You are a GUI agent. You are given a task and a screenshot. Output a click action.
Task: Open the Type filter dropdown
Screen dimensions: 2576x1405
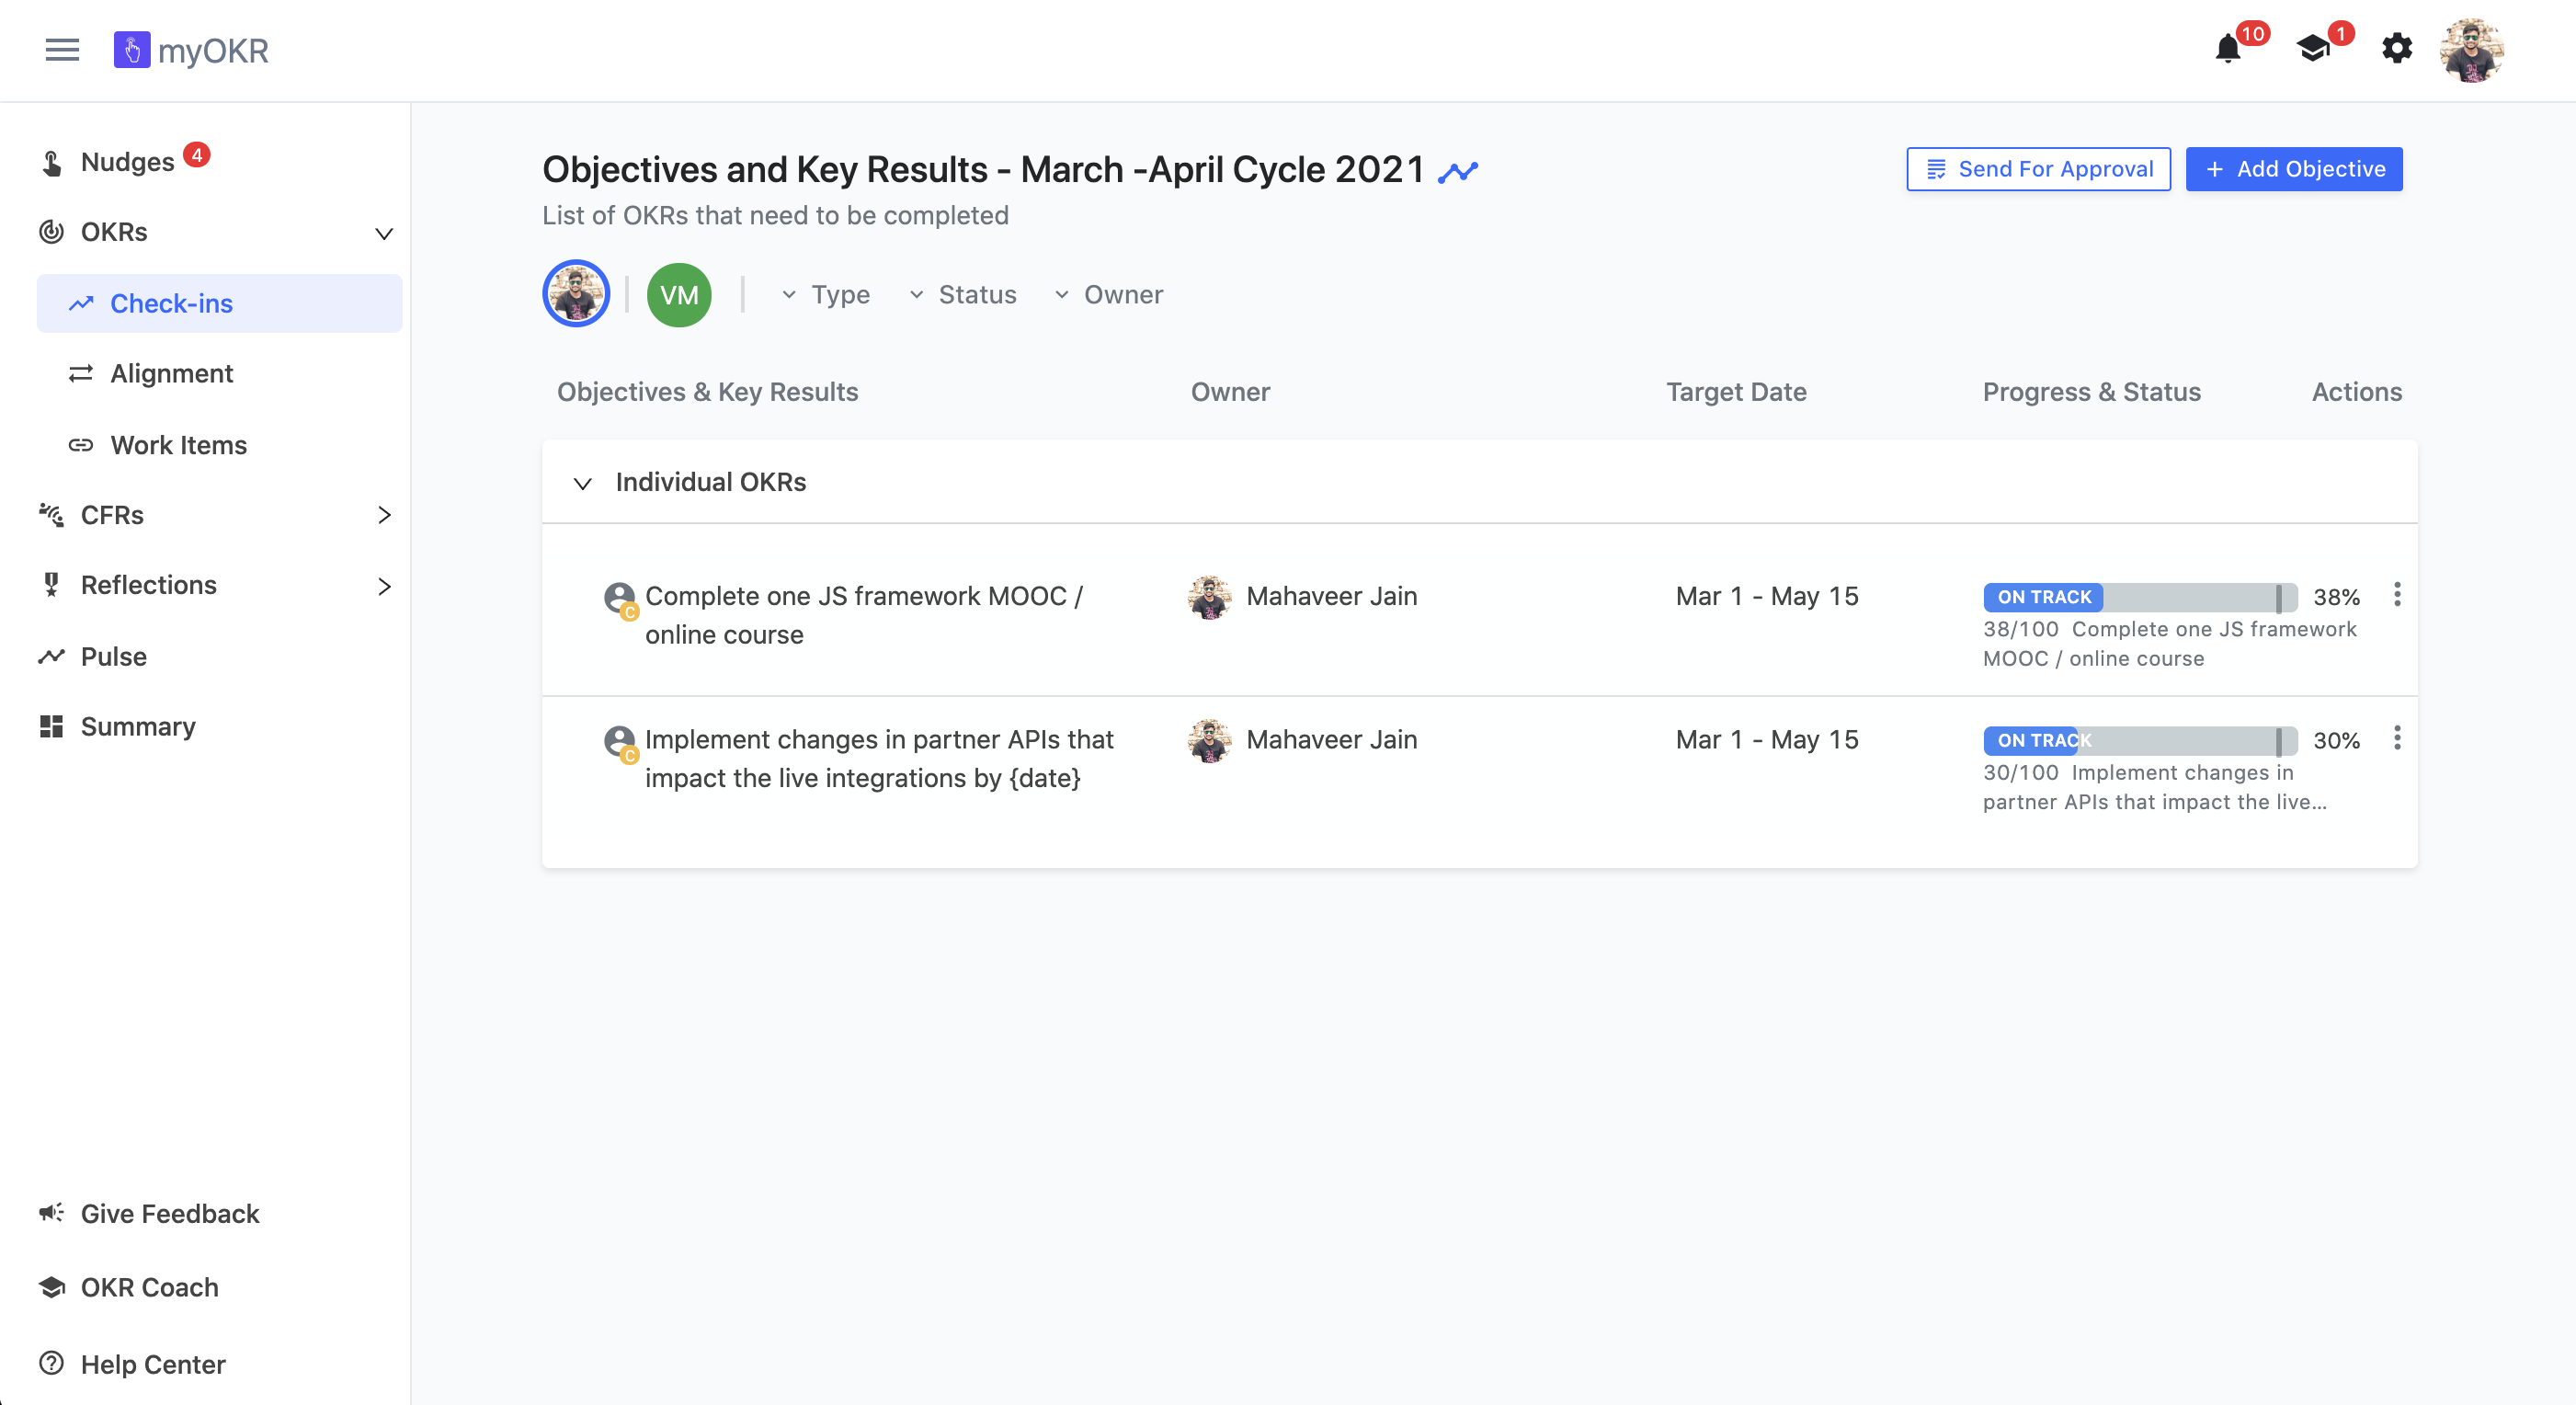[826, 295]
